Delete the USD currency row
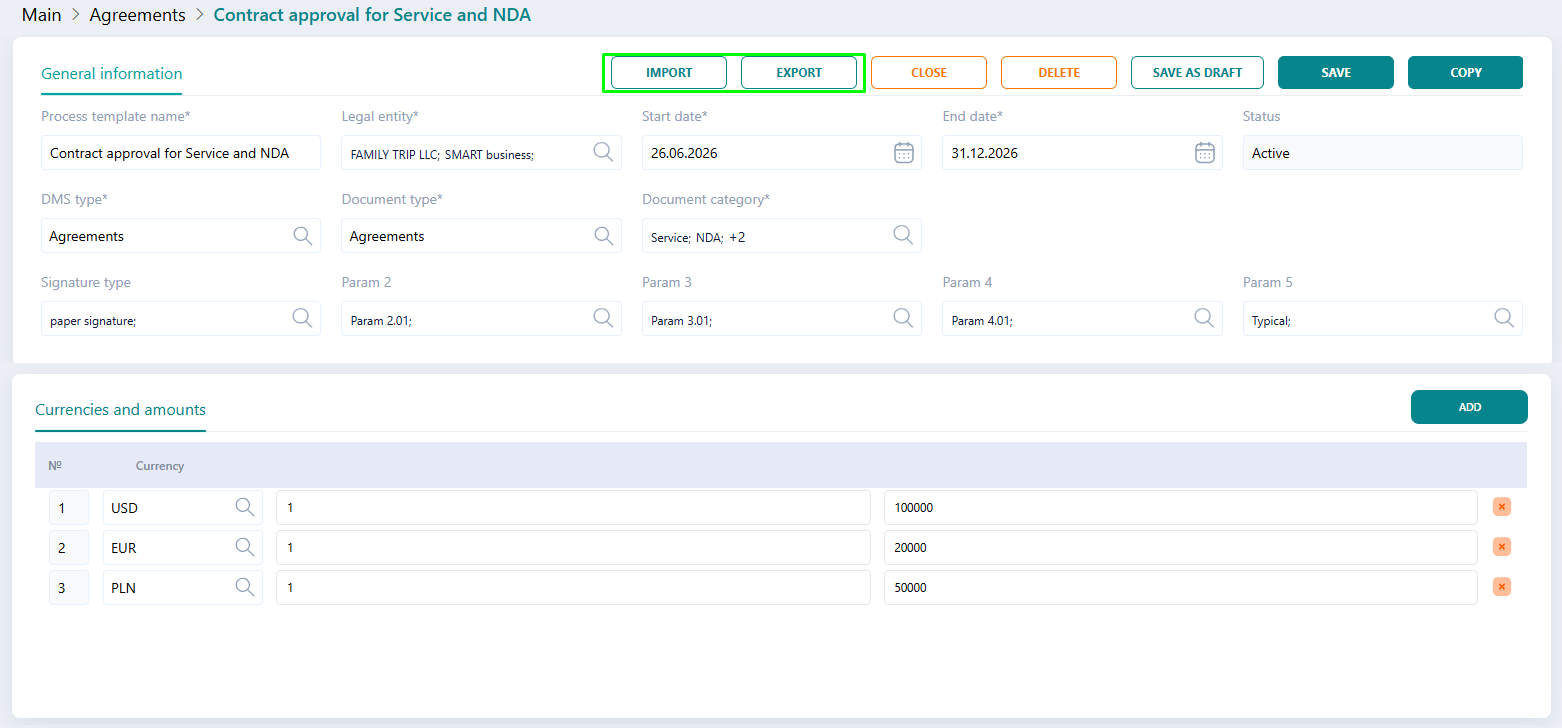 1501,507
